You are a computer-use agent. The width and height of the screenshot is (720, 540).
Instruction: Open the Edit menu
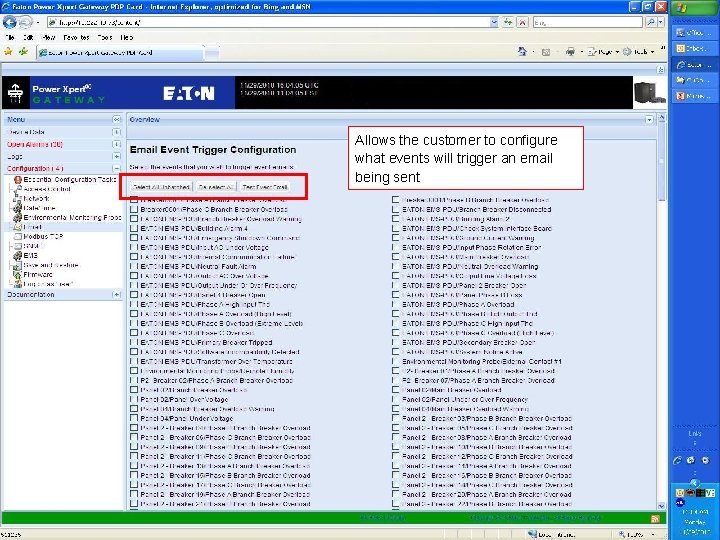tap(28, 38)
